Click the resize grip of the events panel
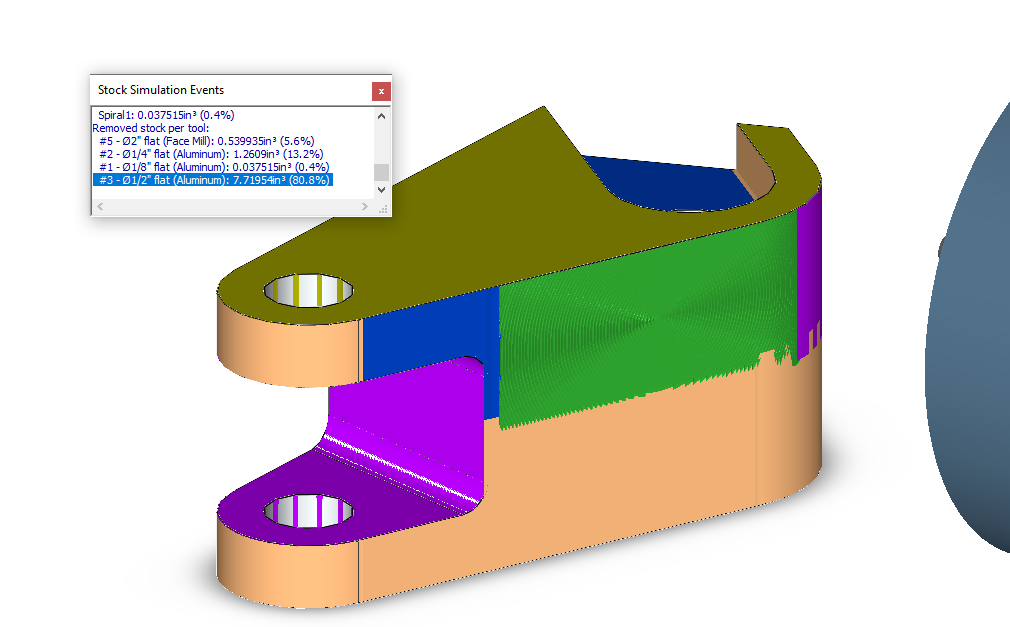 [x=383, y=208]
